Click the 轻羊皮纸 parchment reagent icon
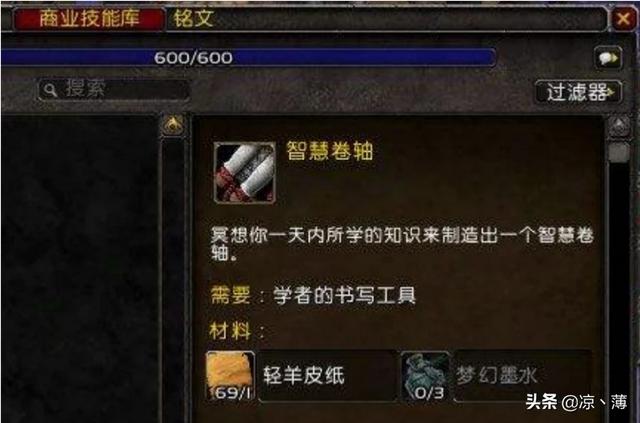The image size is (640, 423). click(231, 376)
